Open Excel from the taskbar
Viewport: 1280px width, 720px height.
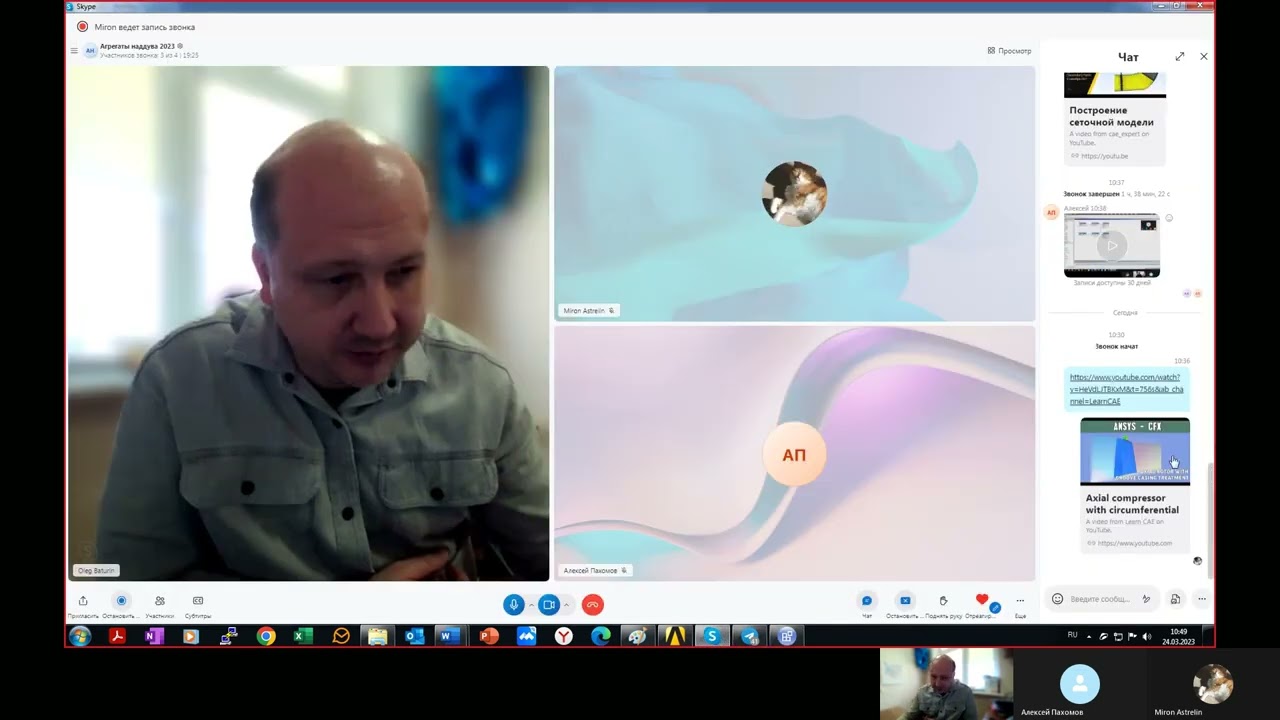(x=303, y=636)
